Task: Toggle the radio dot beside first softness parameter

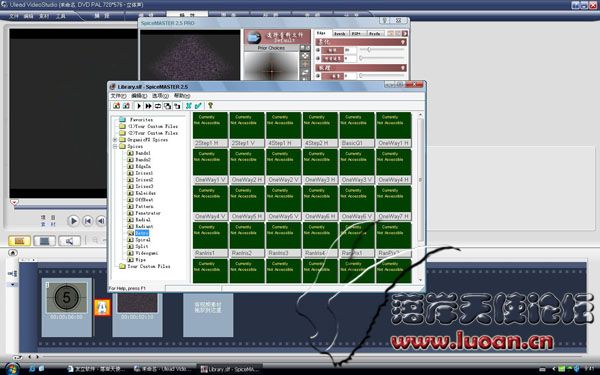Action: point(318,50)
